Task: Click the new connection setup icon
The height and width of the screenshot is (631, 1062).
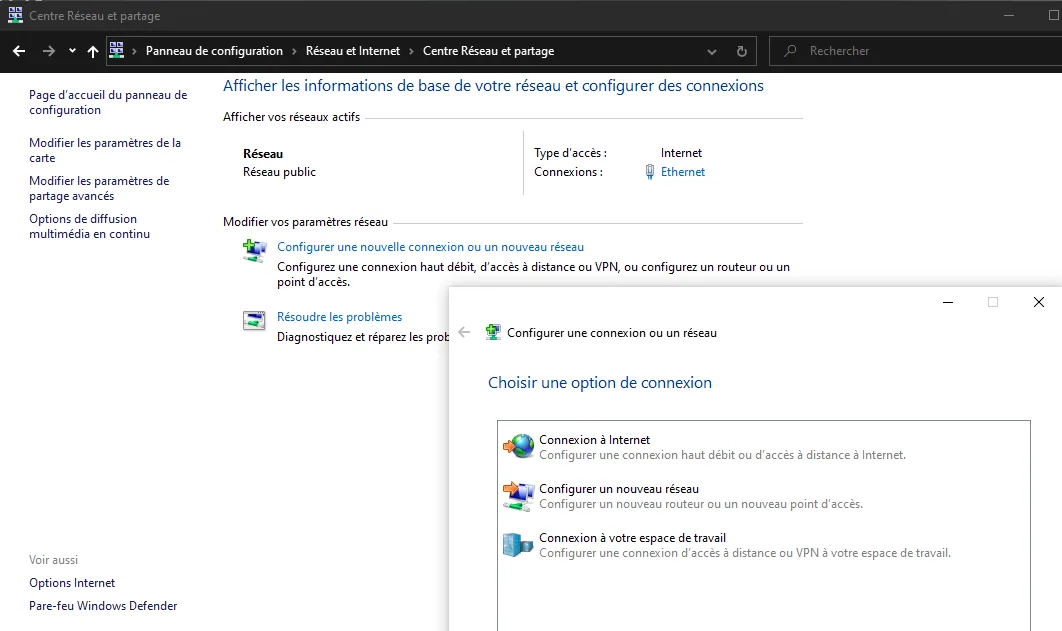Action: 255,251
